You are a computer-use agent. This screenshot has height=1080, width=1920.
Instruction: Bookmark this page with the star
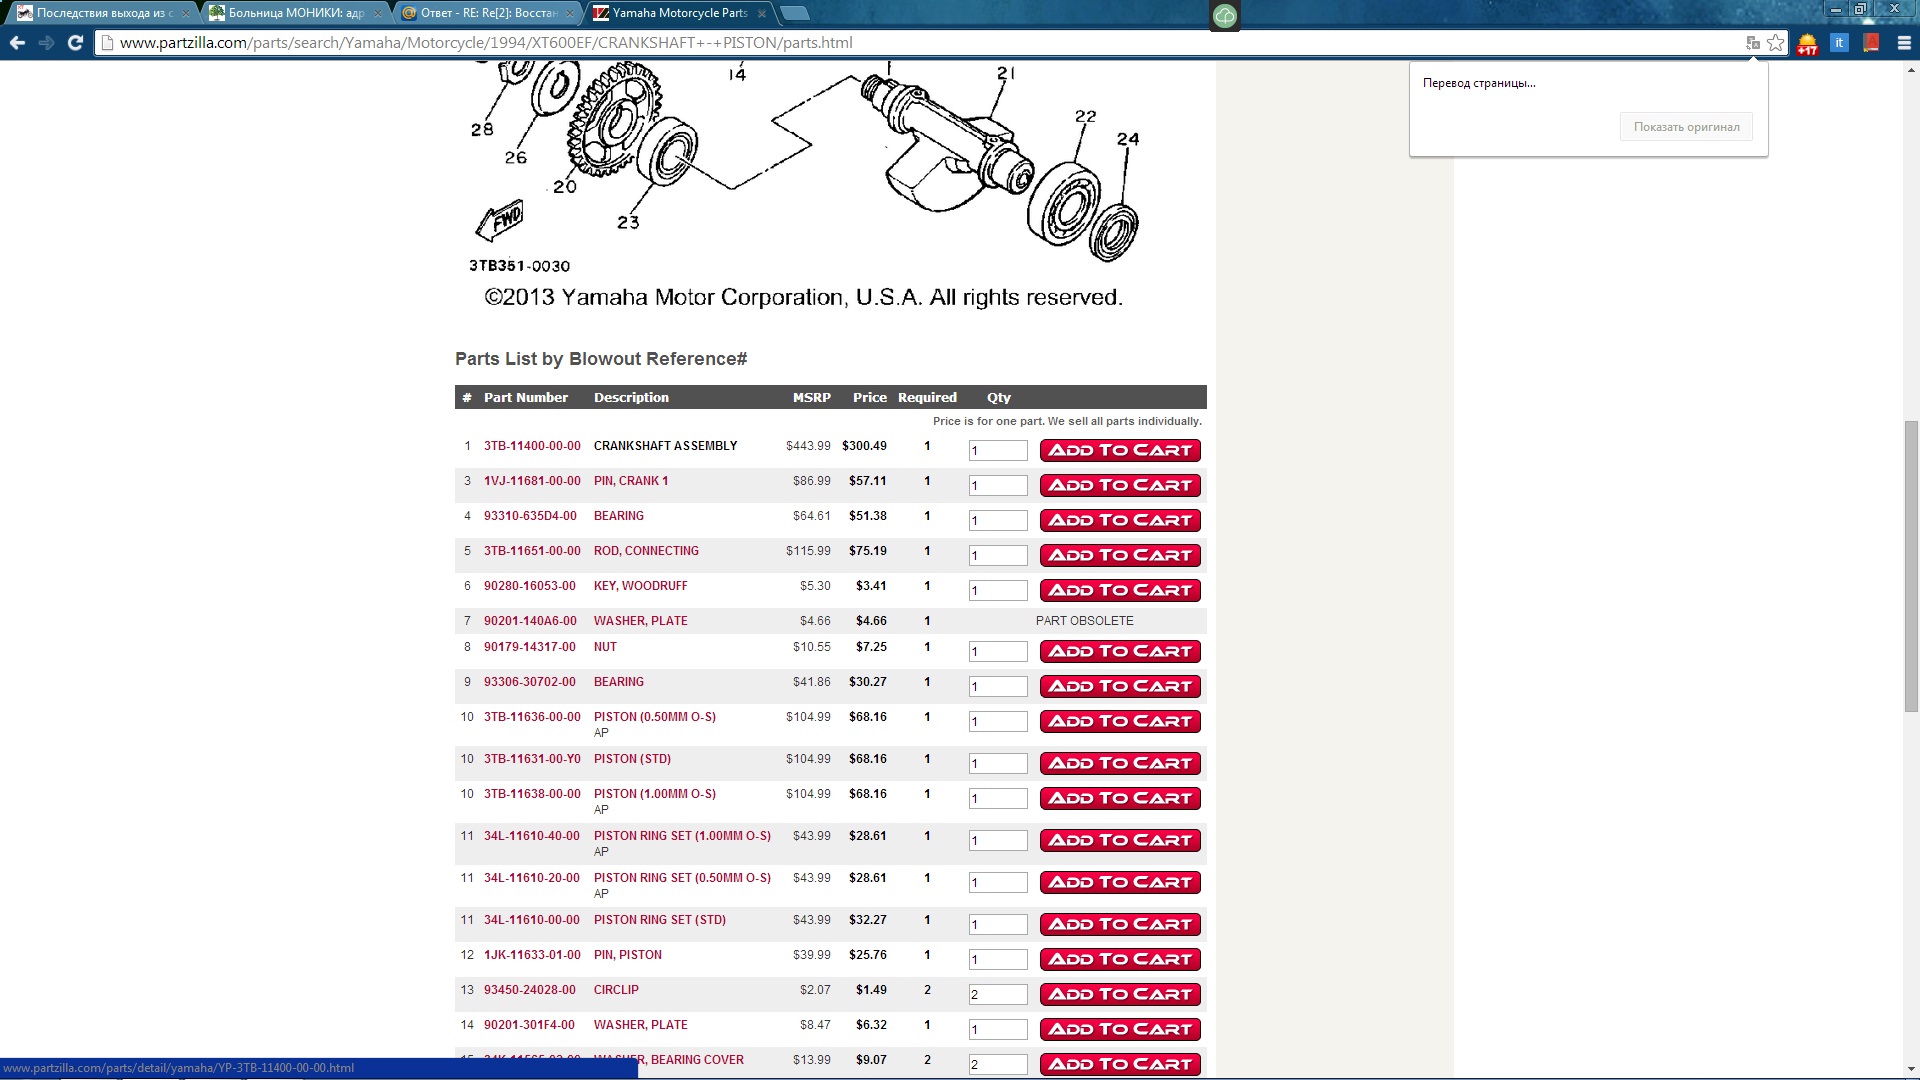(1775, 43)
